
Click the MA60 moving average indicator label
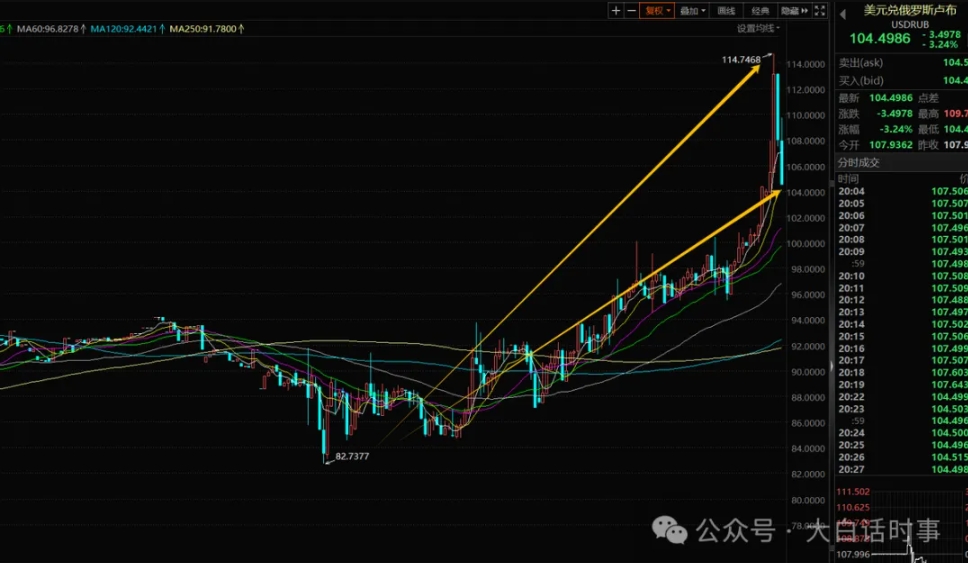[x=48, y=30]
